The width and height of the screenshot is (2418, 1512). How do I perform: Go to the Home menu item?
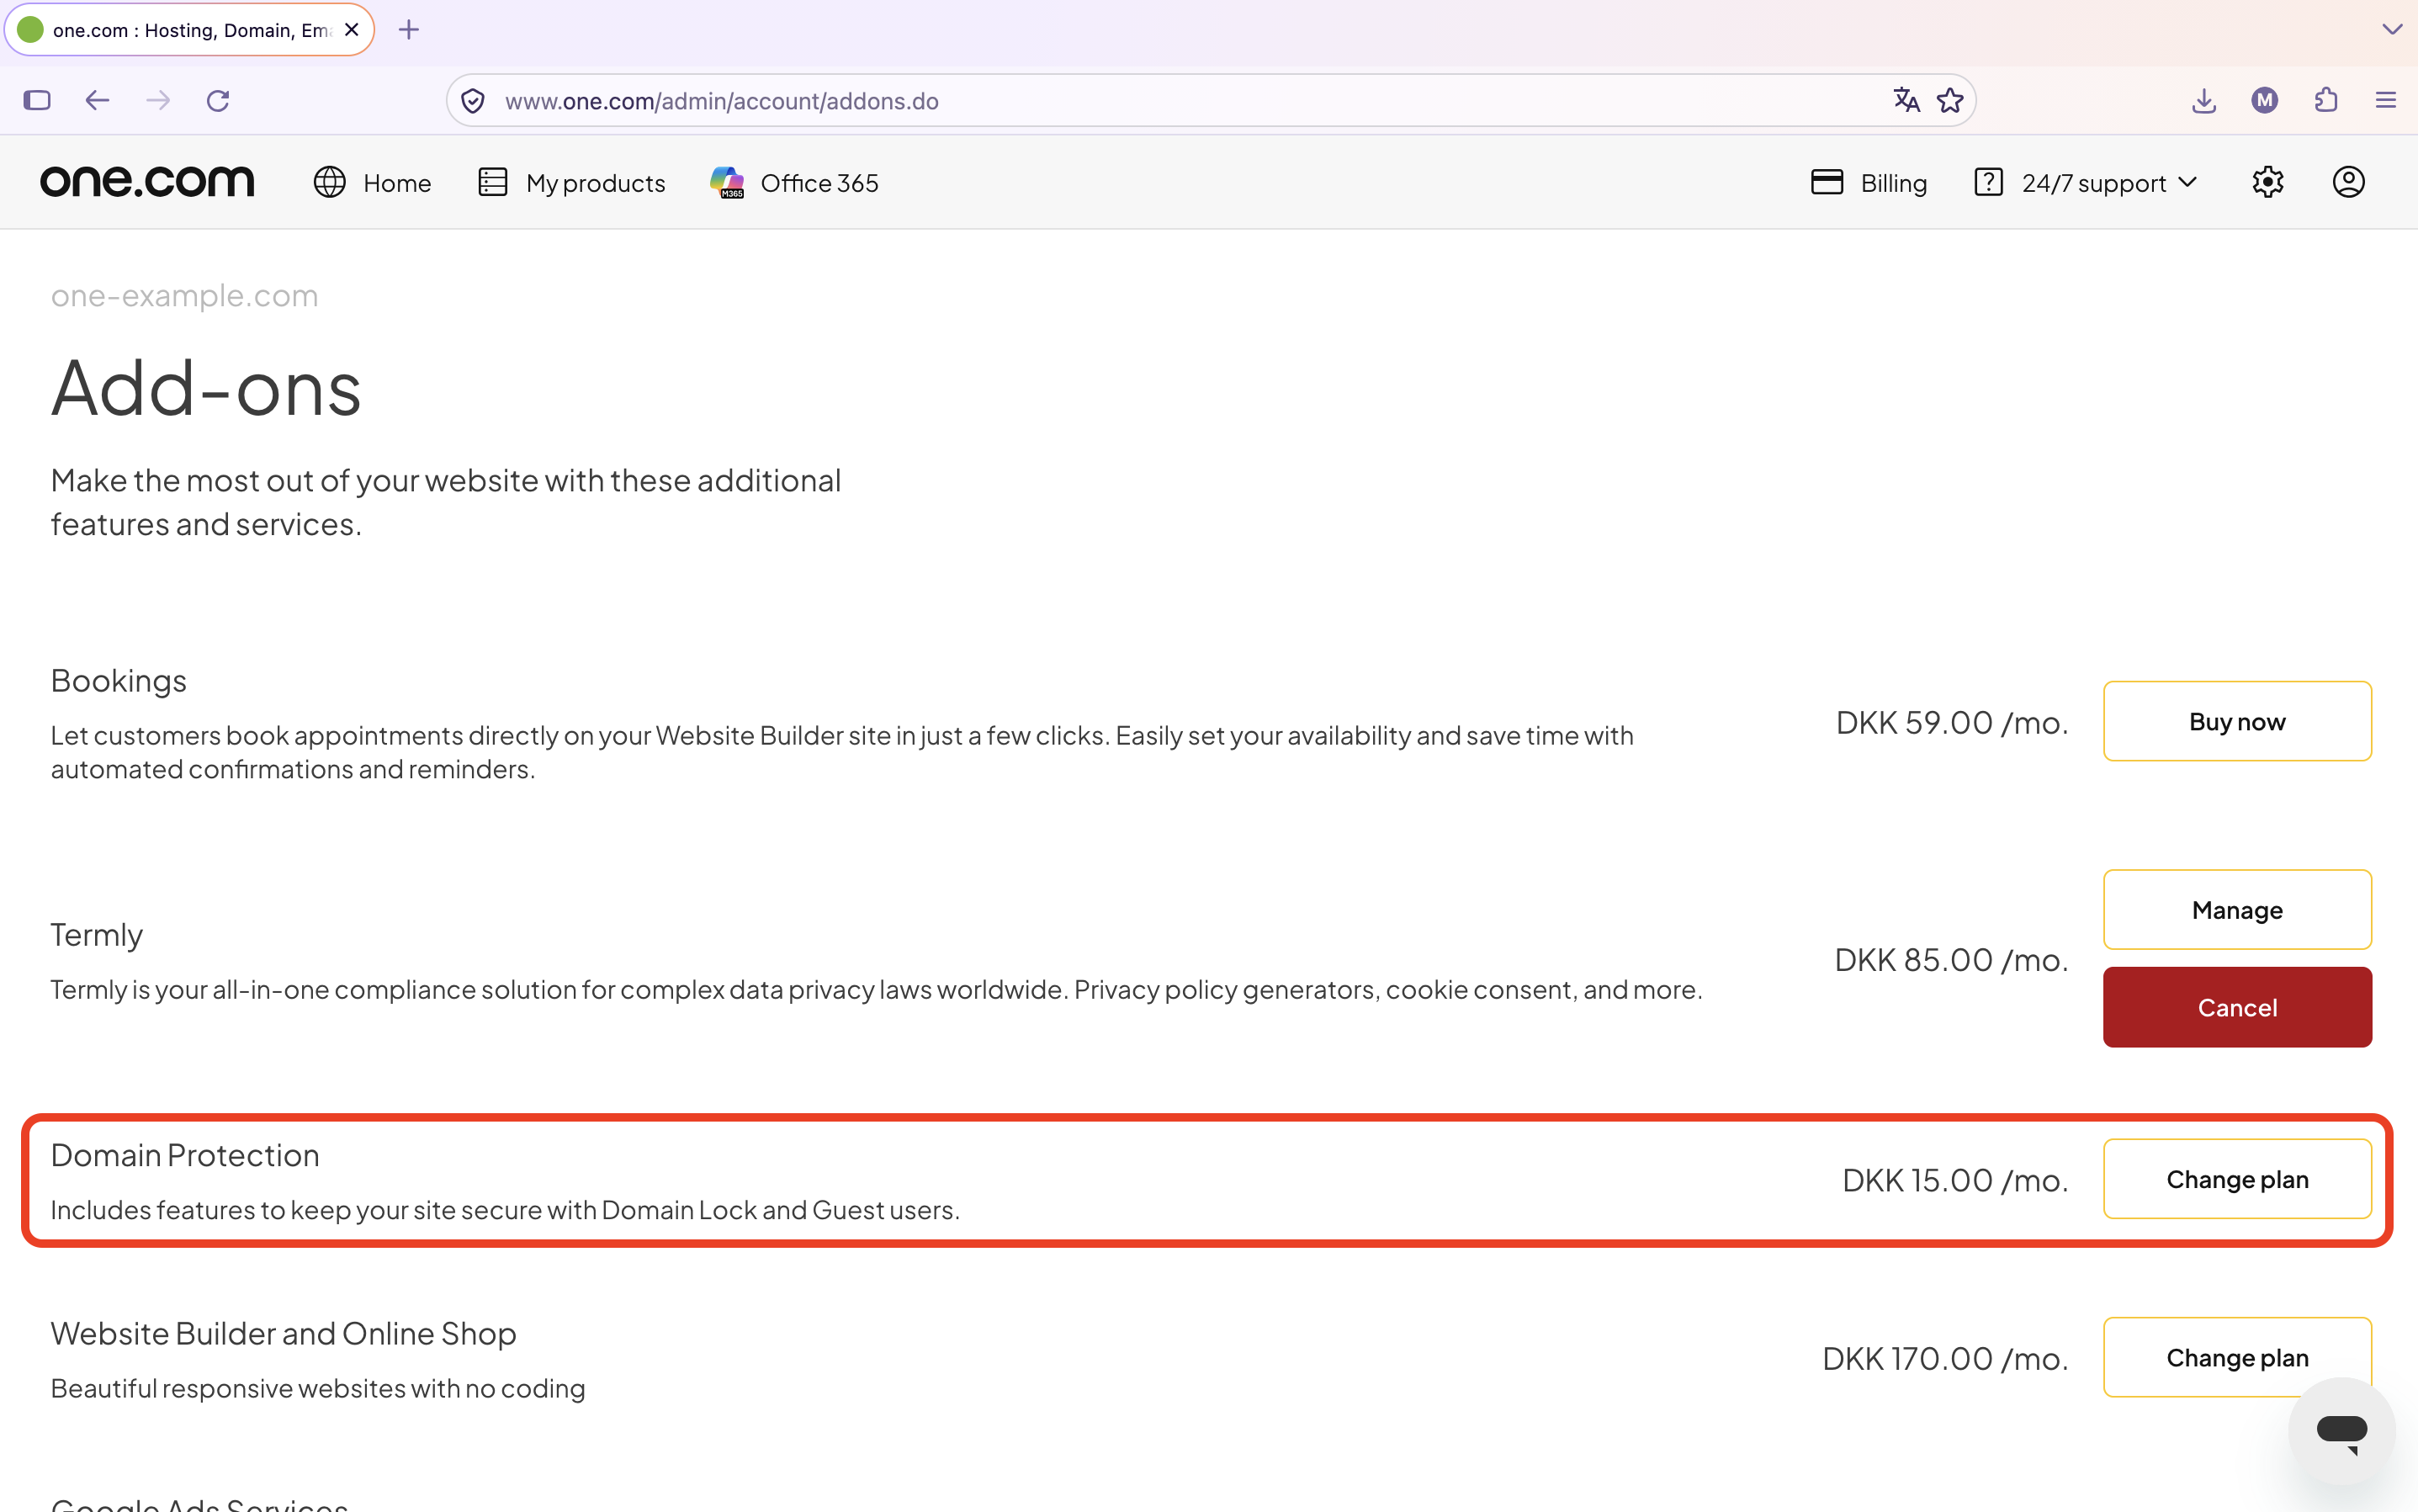point(372,182)
